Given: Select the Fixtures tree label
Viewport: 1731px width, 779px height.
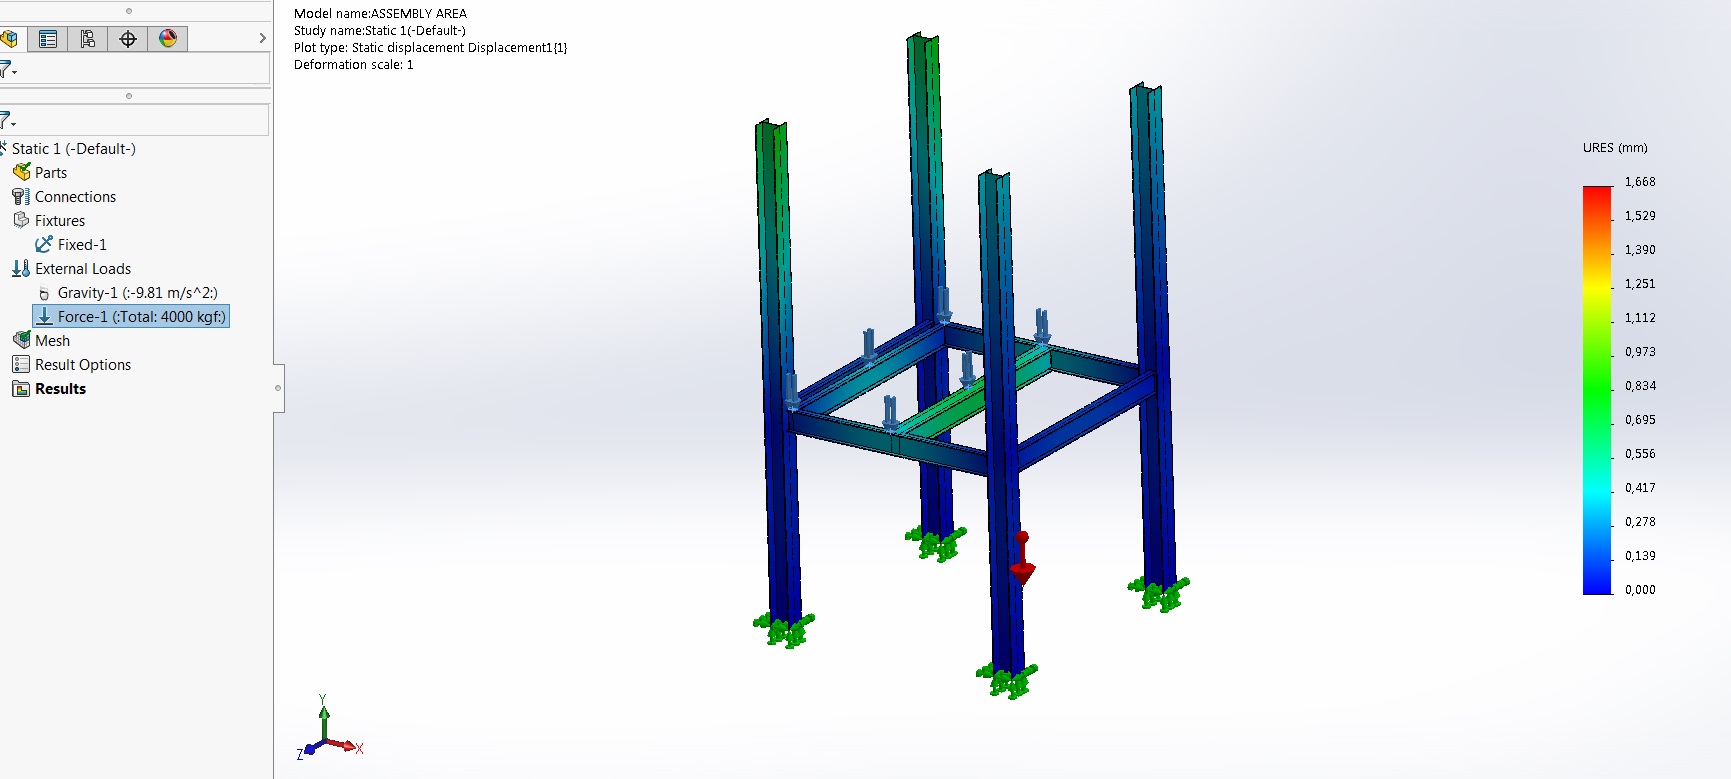Looking at the screenshot, I should (60, 221).
